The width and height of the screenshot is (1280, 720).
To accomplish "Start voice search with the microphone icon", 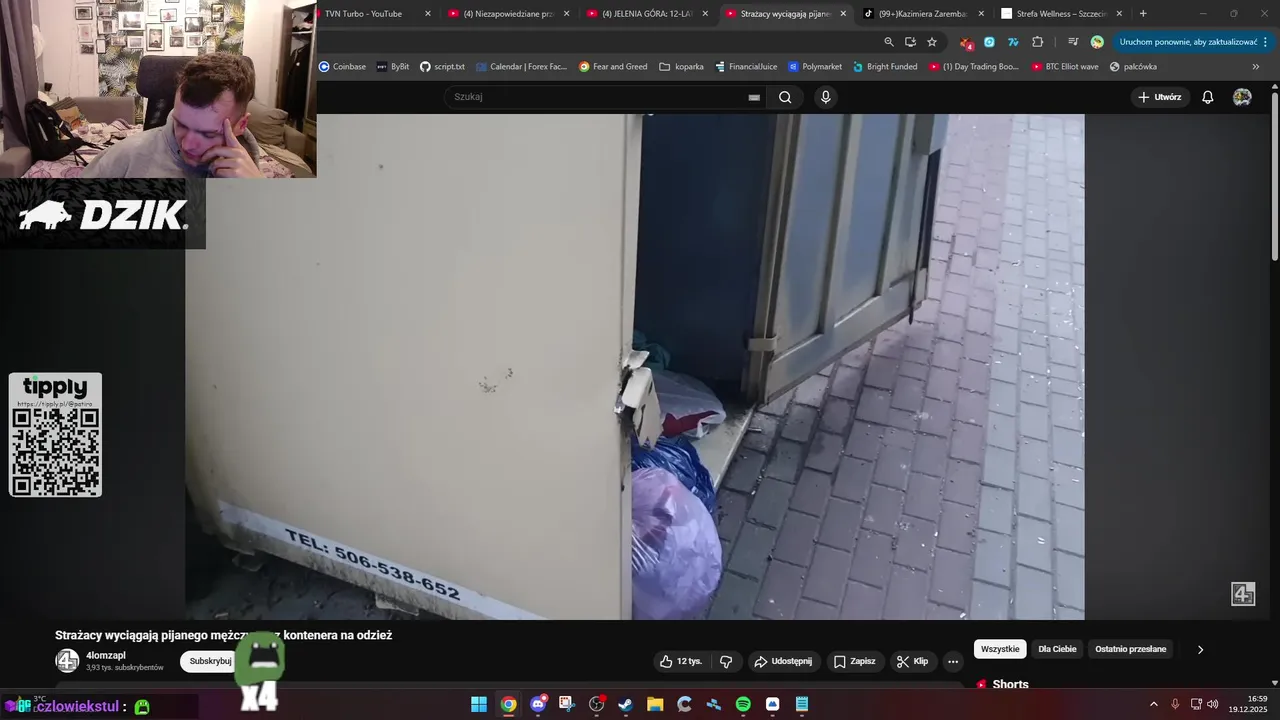I will tap(825, 97).
